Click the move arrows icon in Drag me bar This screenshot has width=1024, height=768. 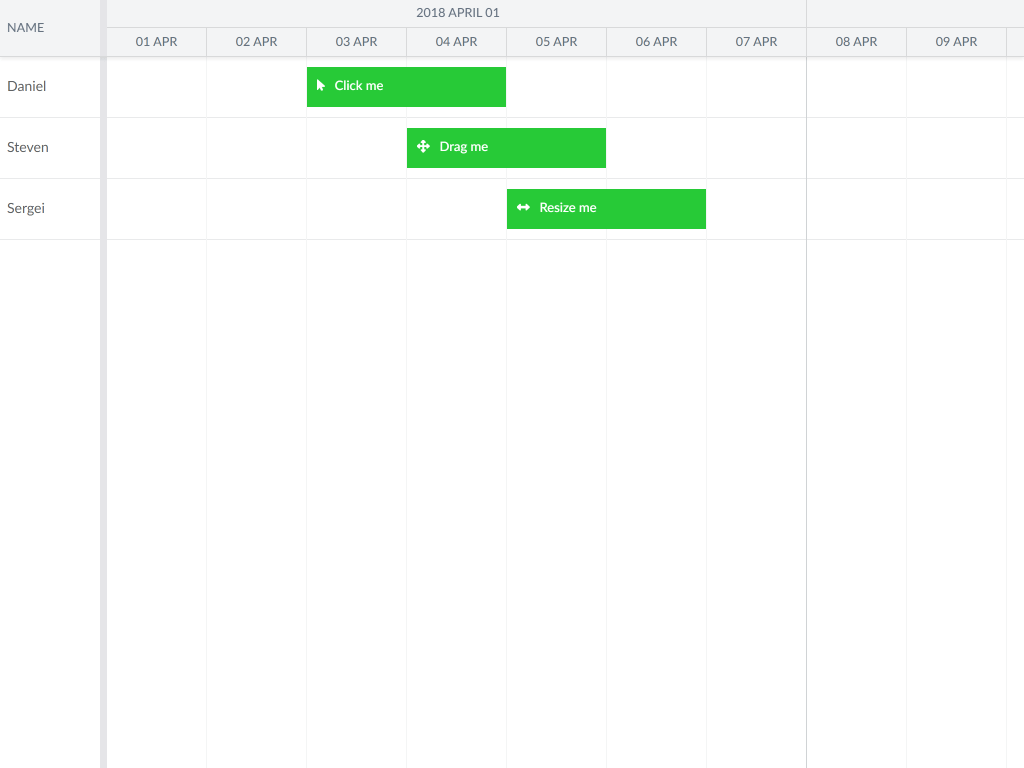tap(423, 146)
